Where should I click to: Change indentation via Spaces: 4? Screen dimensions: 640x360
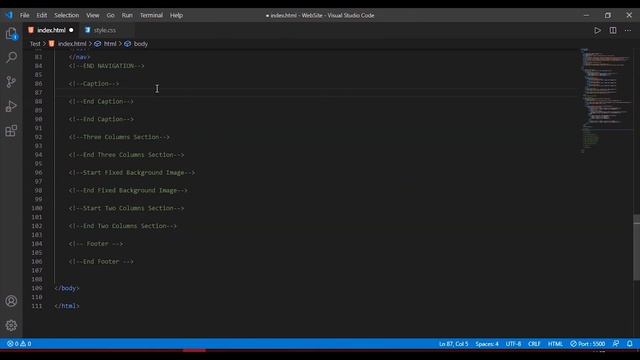coord(487,344)
